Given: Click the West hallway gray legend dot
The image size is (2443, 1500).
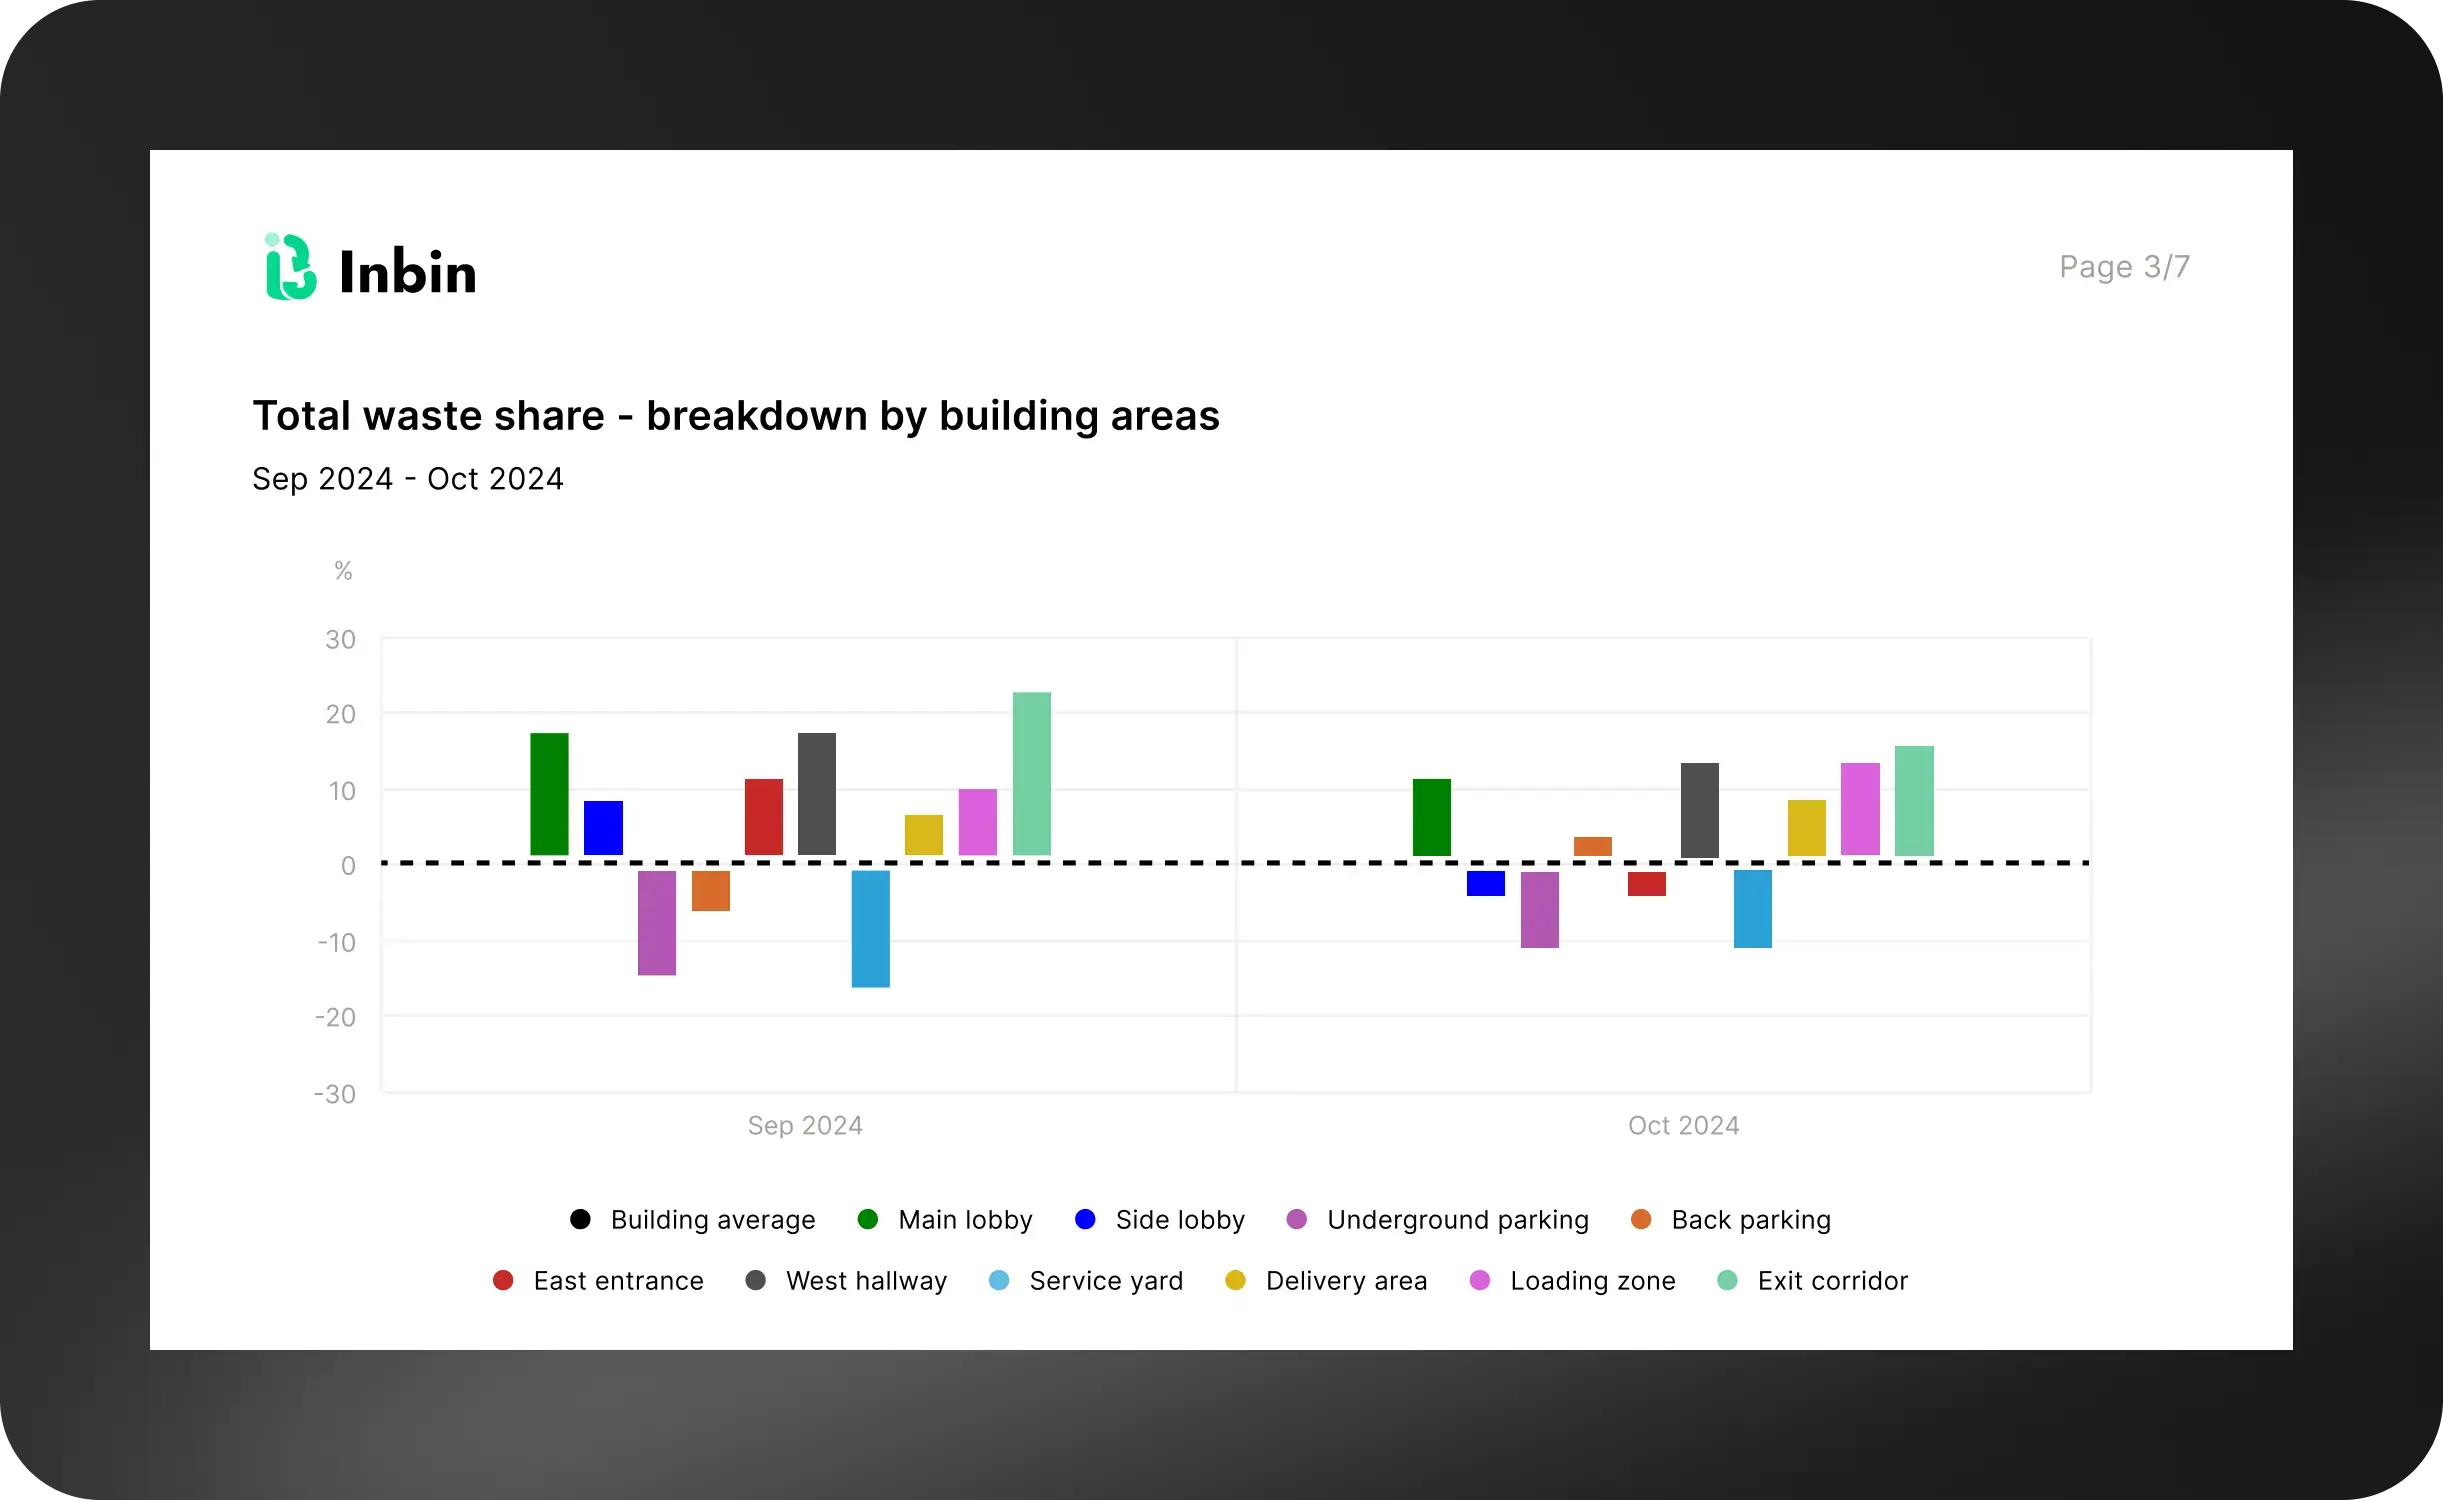Looking at the screenshot, I should point(756,1281).
